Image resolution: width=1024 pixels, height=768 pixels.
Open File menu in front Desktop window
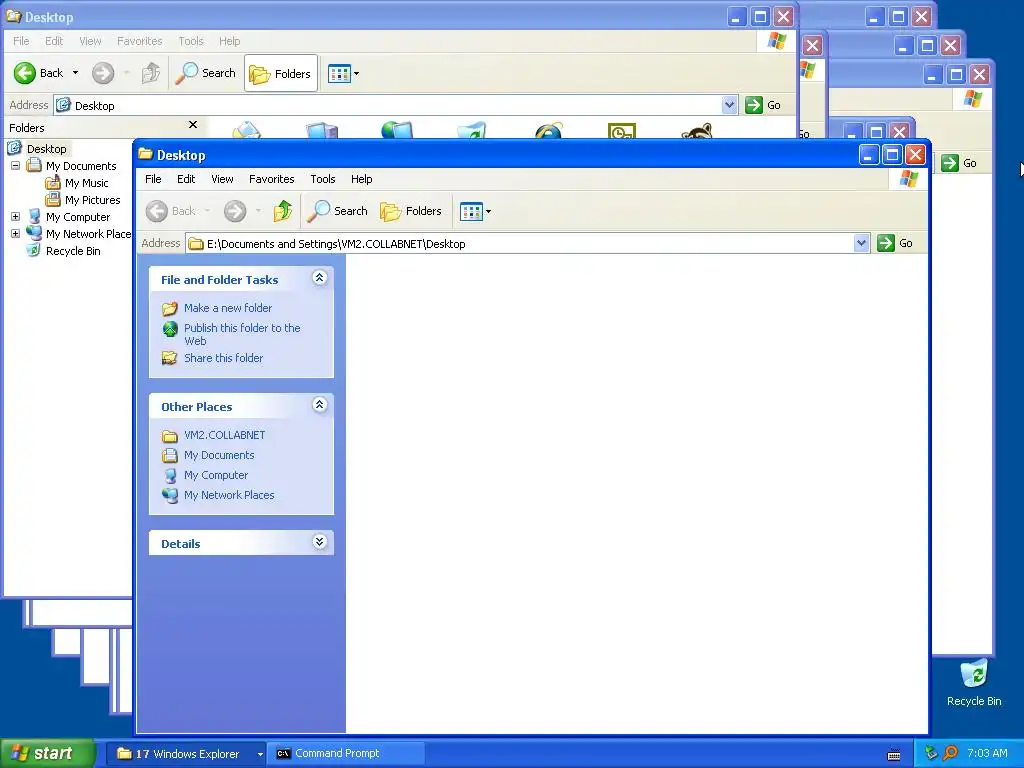pos(153,179)
